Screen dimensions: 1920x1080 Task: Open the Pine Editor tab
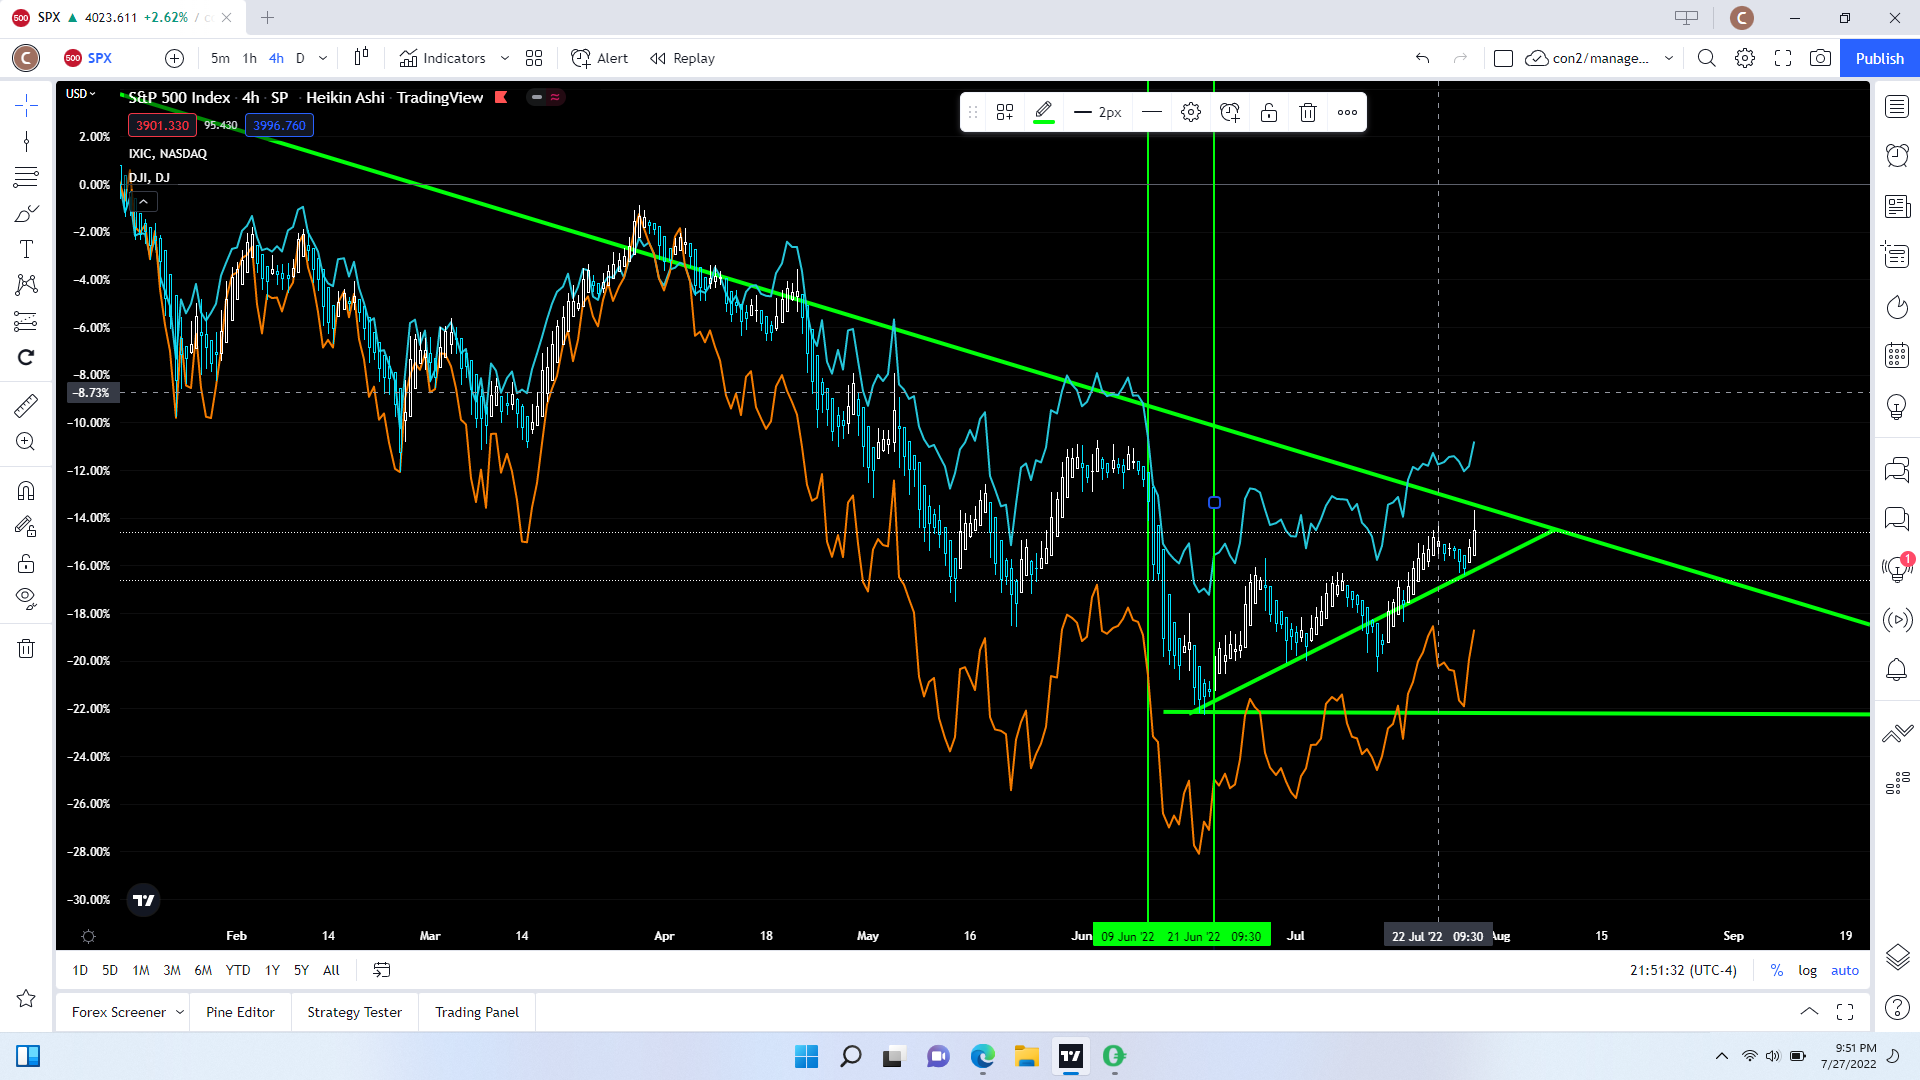240,1012
